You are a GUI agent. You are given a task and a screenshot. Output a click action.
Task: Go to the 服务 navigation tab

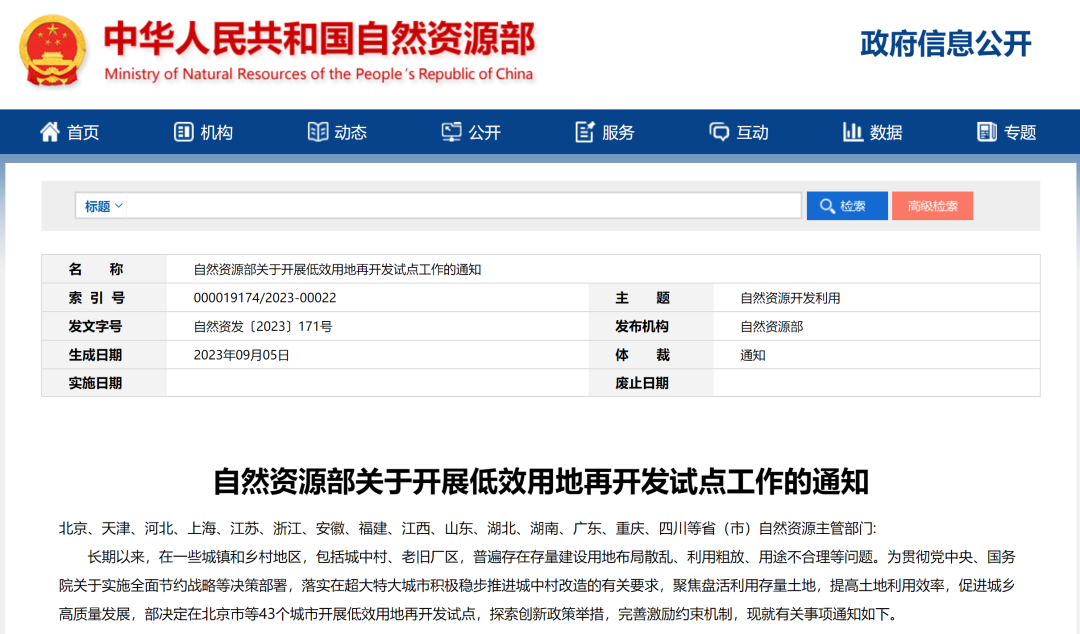pos(618,132)
